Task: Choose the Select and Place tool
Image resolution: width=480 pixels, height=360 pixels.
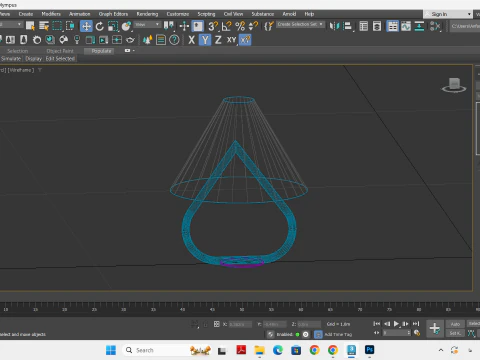Action: click(126, 26)
